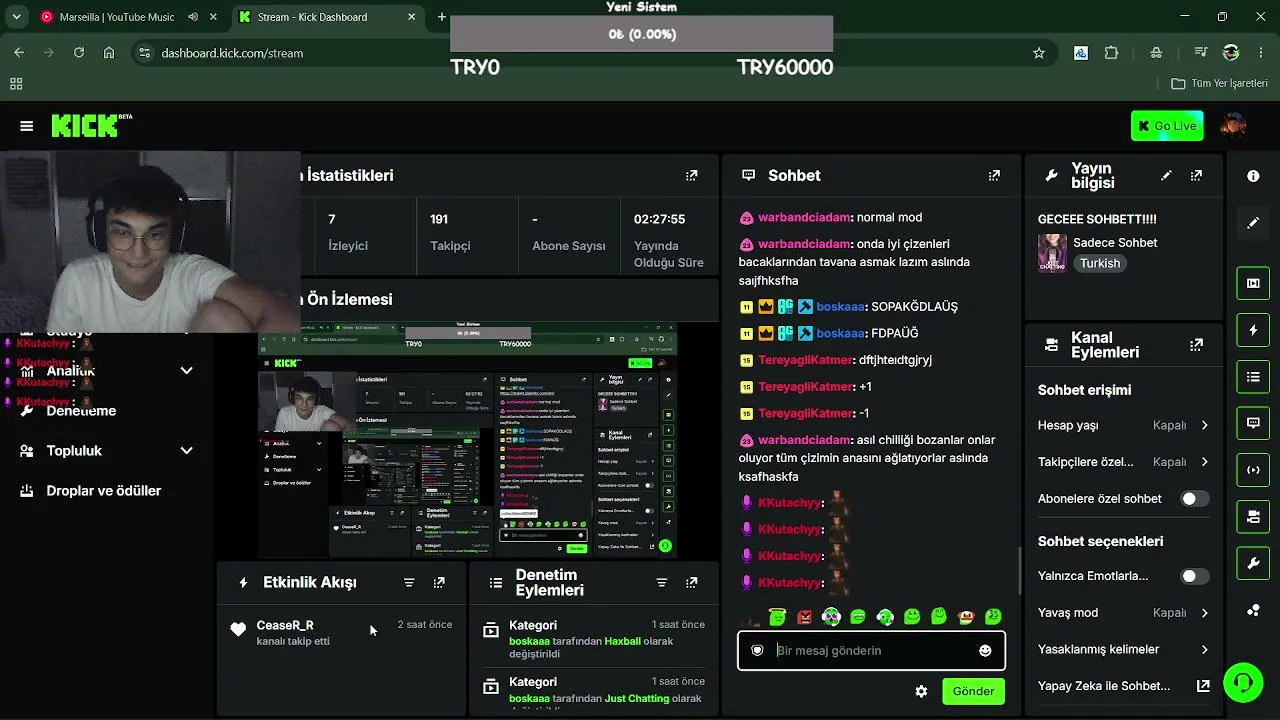Toggle the chat panel icon in right rail
The height and width of the screenshot is (720, 1280).
pyautogui.click(x=1253, y=423)
